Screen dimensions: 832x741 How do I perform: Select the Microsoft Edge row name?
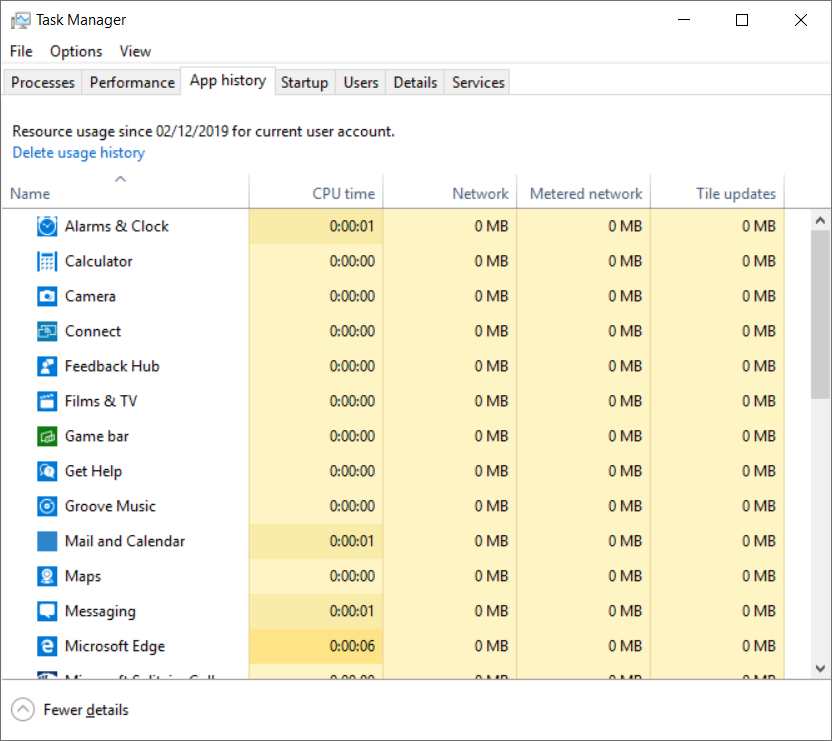click(115, 647)
